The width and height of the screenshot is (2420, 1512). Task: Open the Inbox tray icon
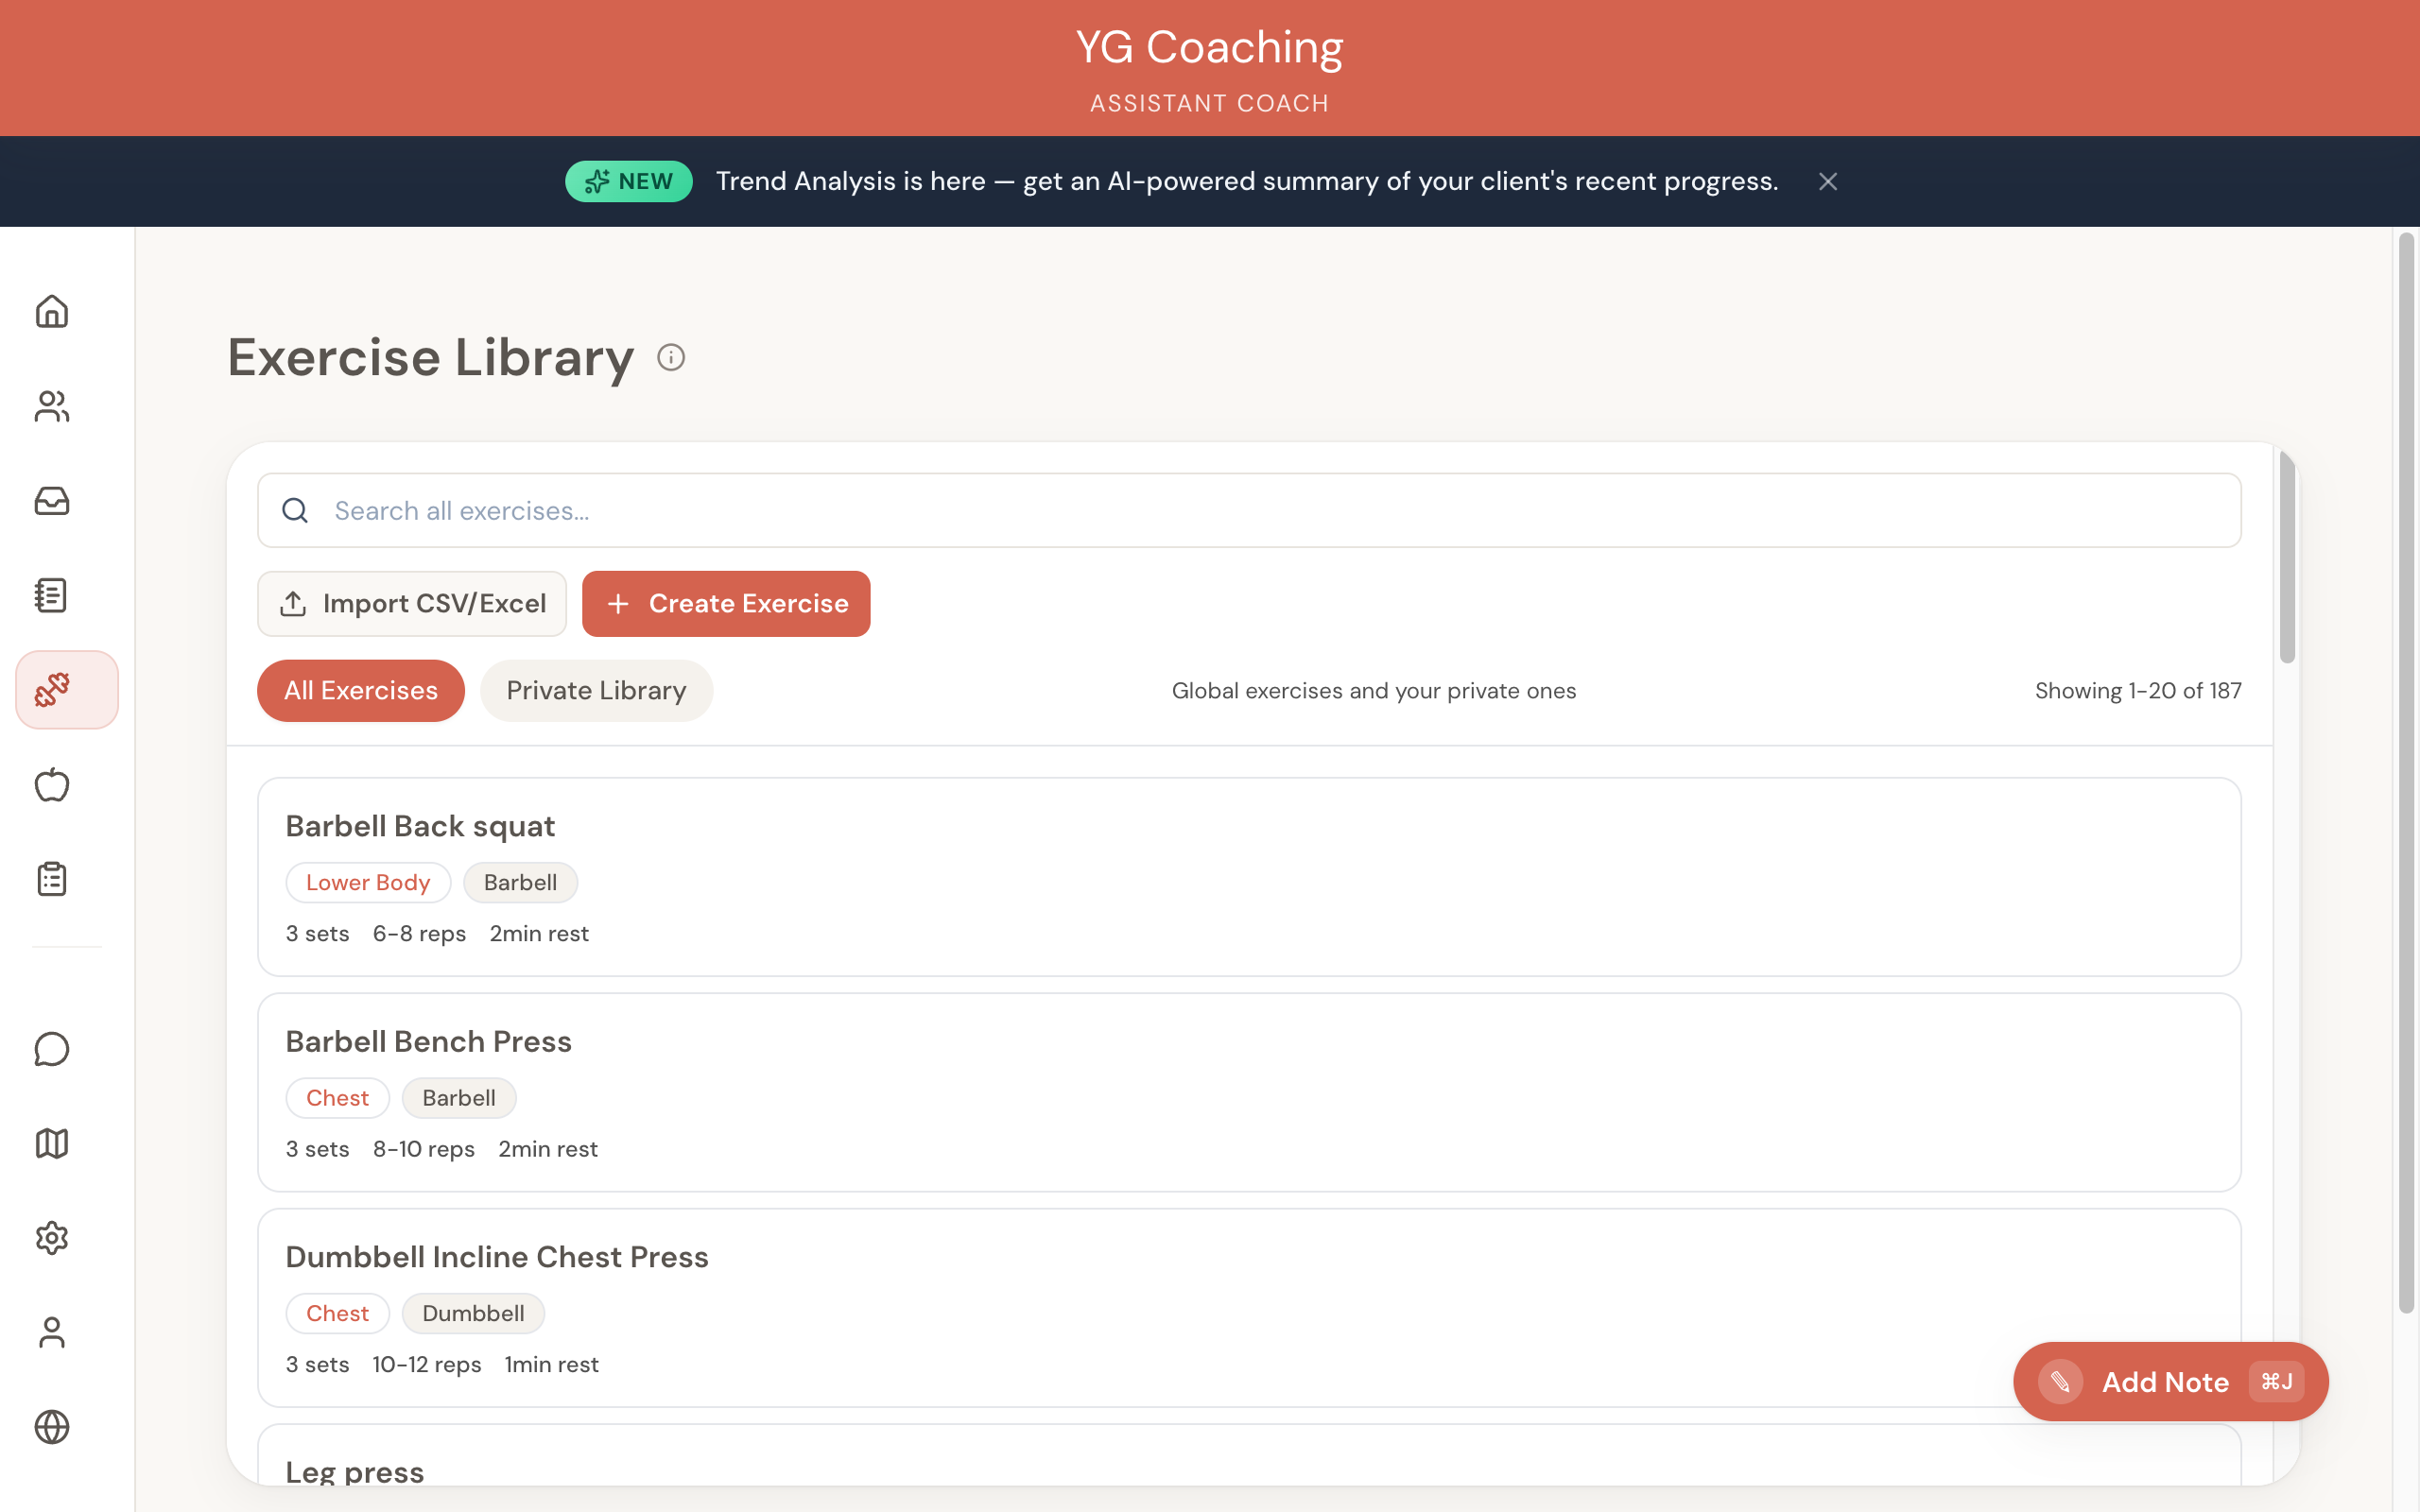[51, 501]
